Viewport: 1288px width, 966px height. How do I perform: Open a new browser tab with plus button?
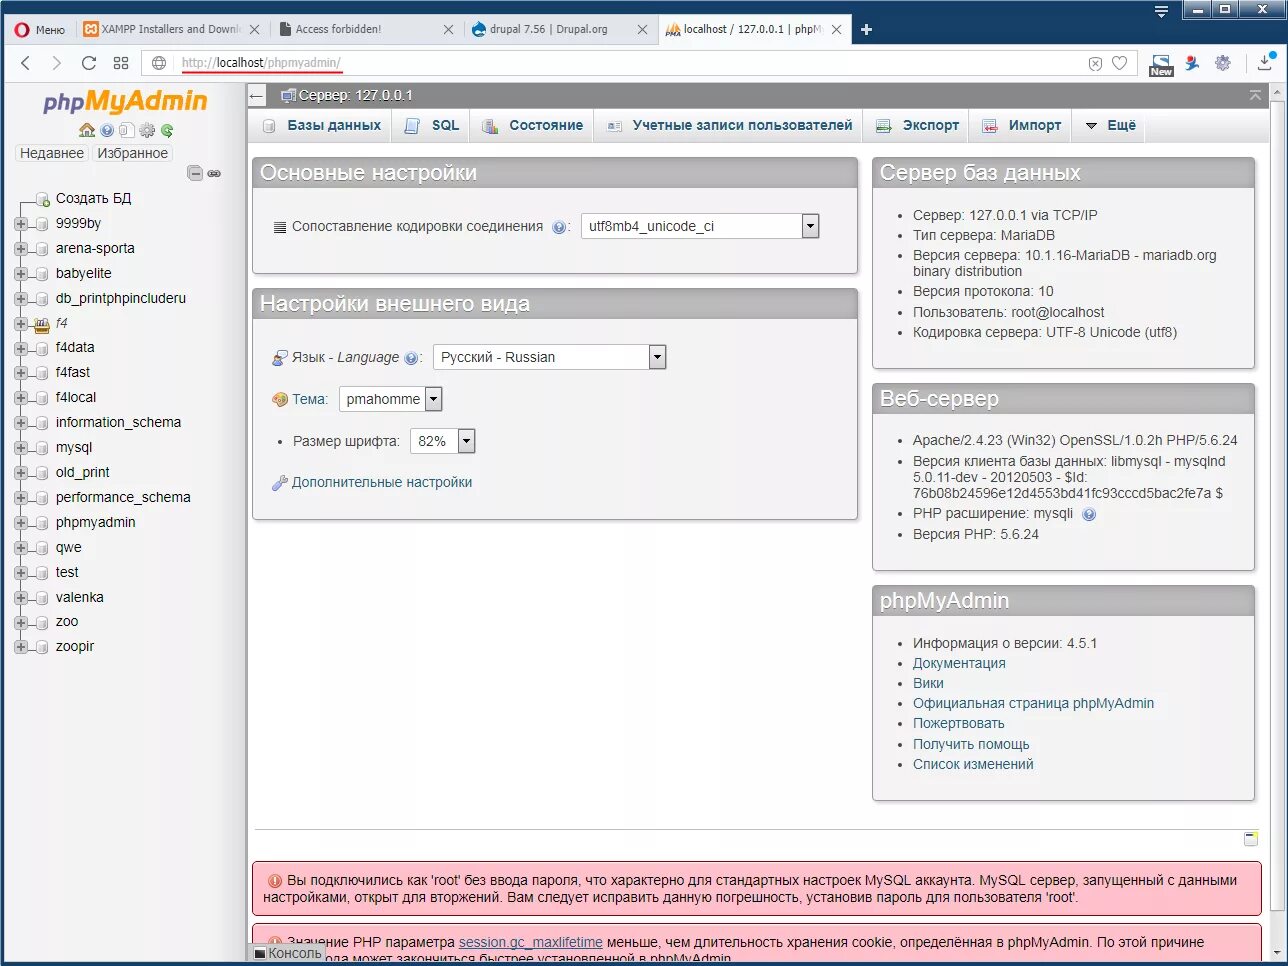866,29
